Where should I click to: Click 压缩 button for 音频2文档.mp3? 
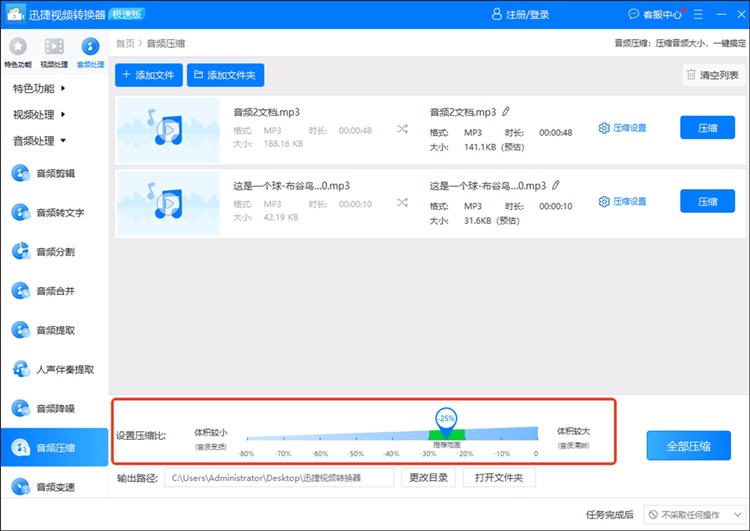point(707,127)
